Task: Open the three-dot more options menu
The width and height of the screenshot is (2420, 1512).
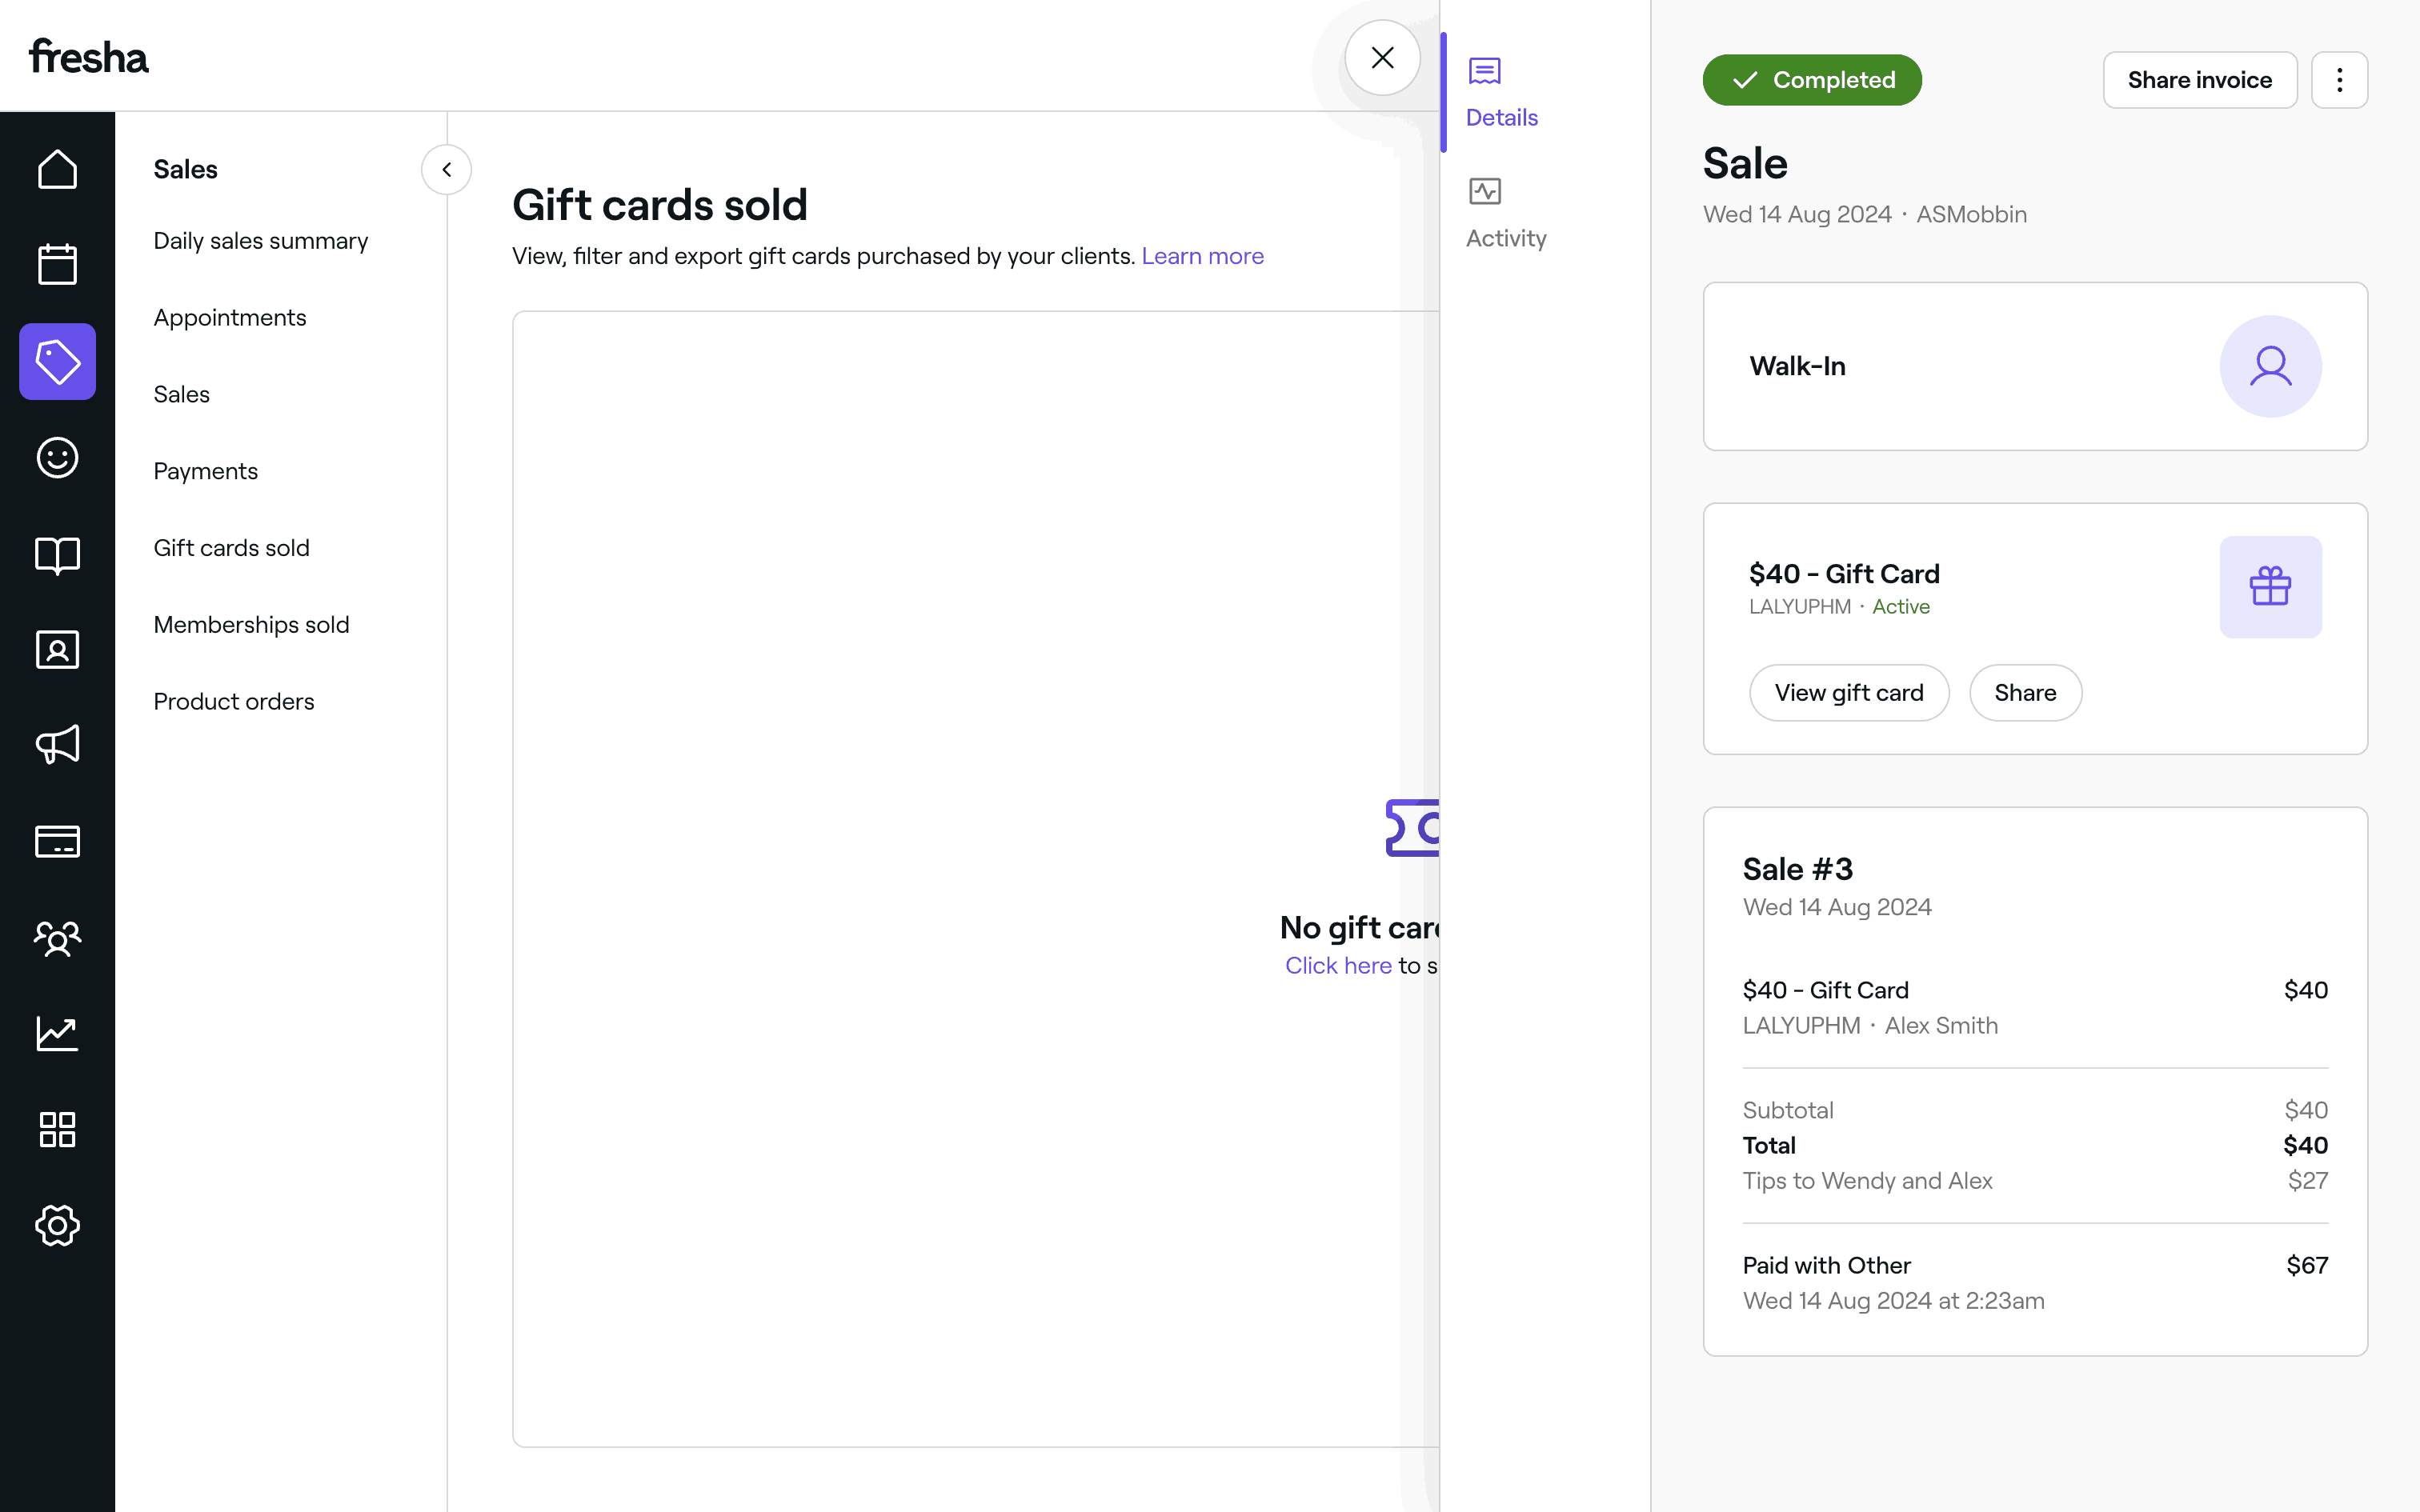Action: click(2339, 80)
